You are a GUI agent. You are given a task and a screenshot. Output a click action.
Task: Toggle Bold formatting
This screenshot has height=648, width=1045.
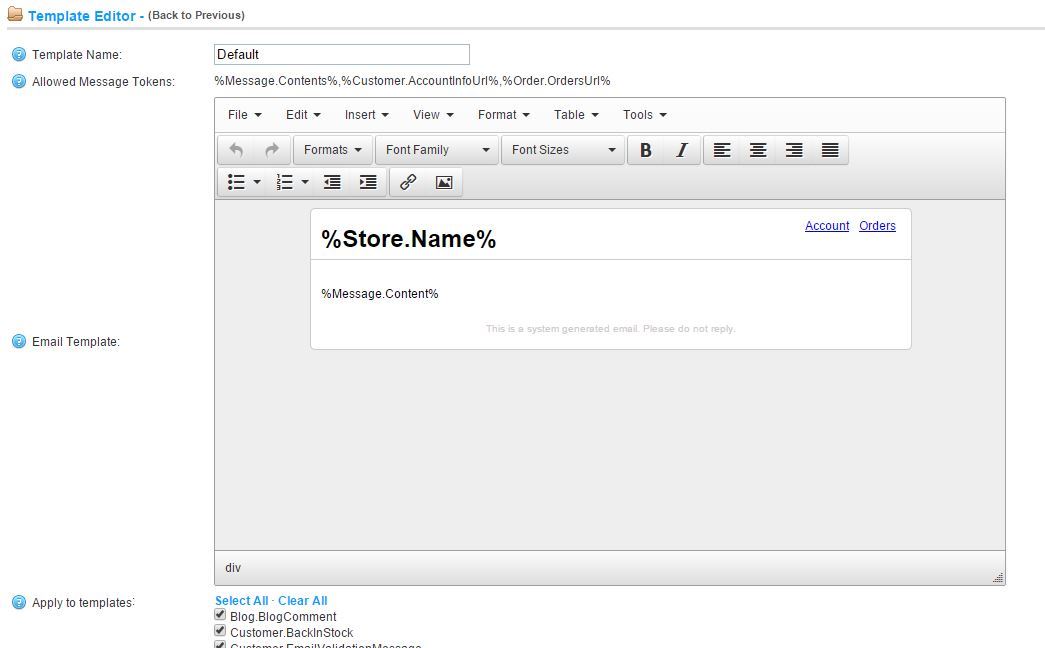[646, 150]
